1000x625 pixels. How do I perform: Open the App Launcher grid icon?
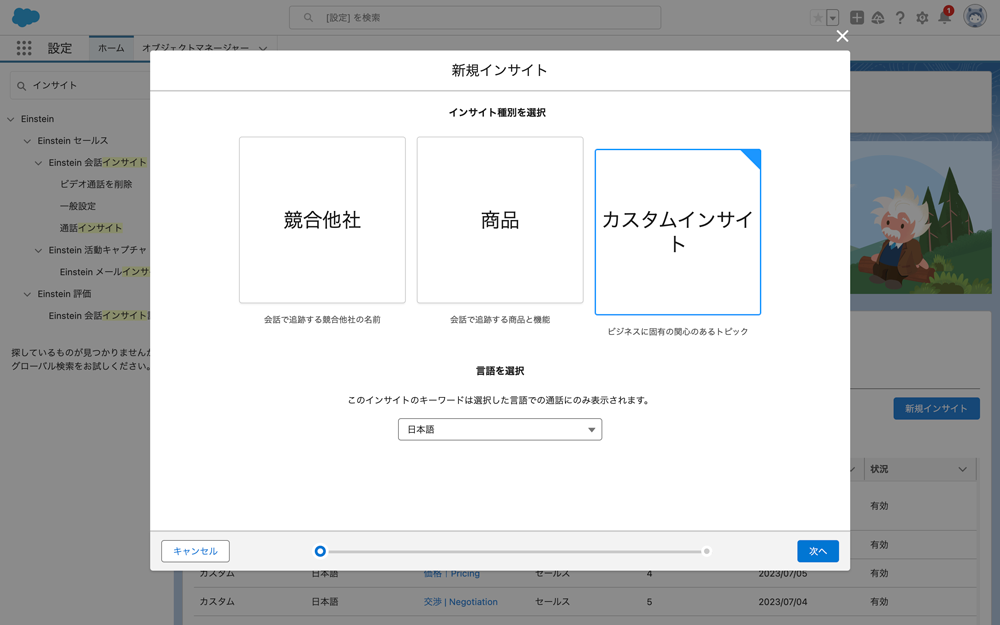(24, 48)
